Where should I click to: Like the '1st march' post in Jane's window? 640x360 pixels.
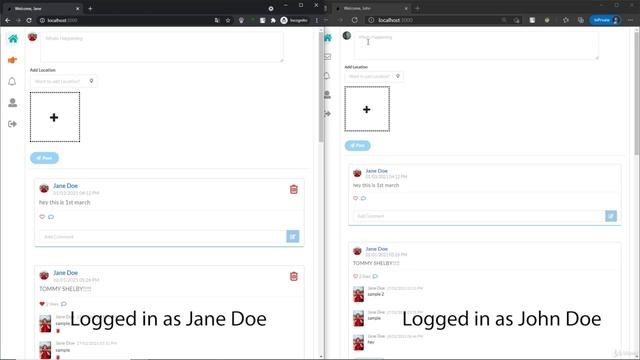pos(42,217)
